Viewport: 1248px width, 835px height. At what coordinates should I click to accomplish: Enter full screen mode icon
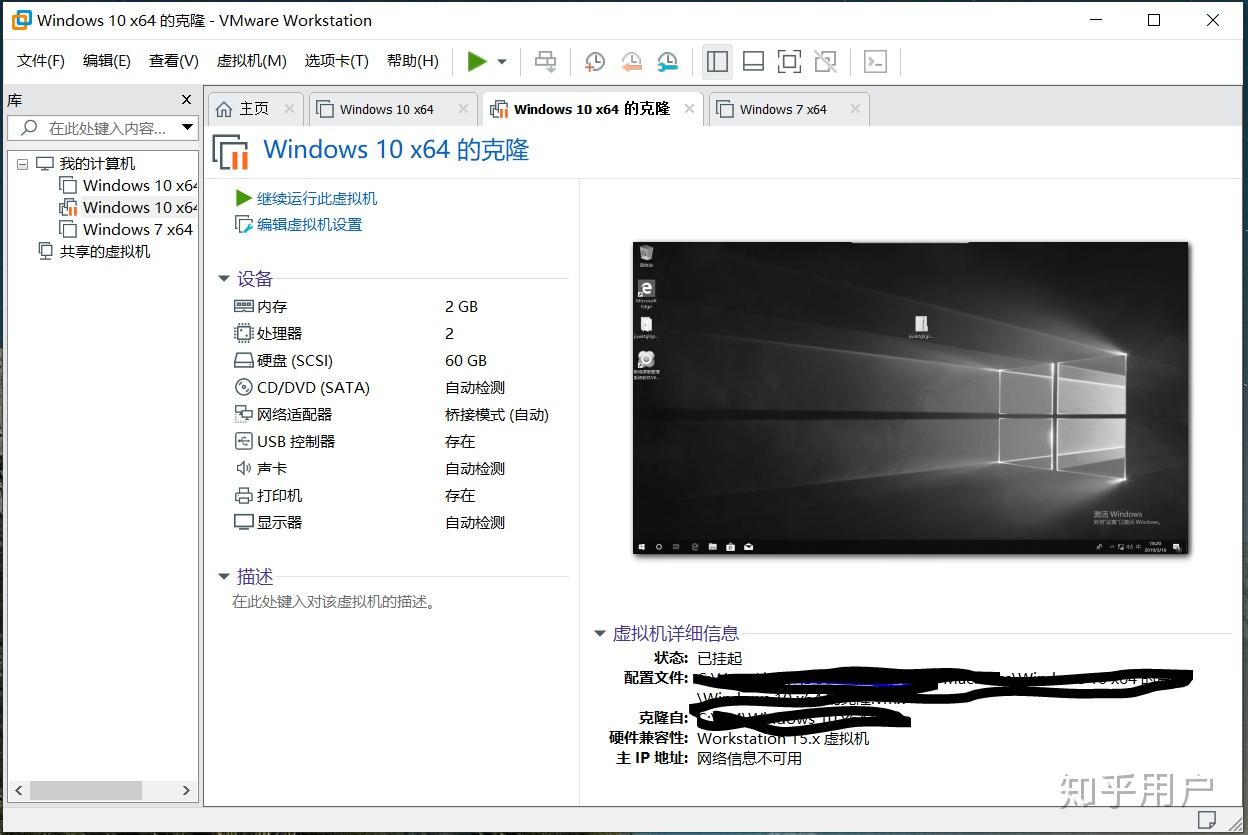click(x=789, y=62)
